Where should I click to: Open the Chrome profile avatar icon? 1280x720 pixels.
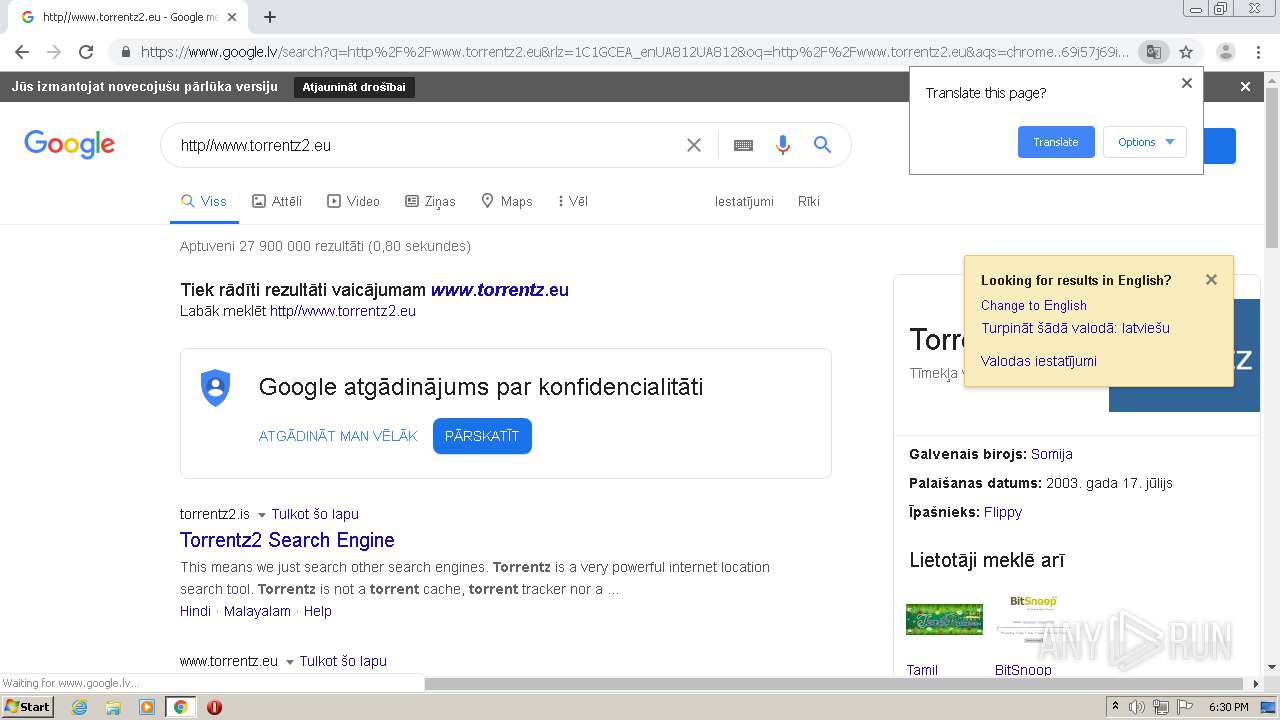1225,52
